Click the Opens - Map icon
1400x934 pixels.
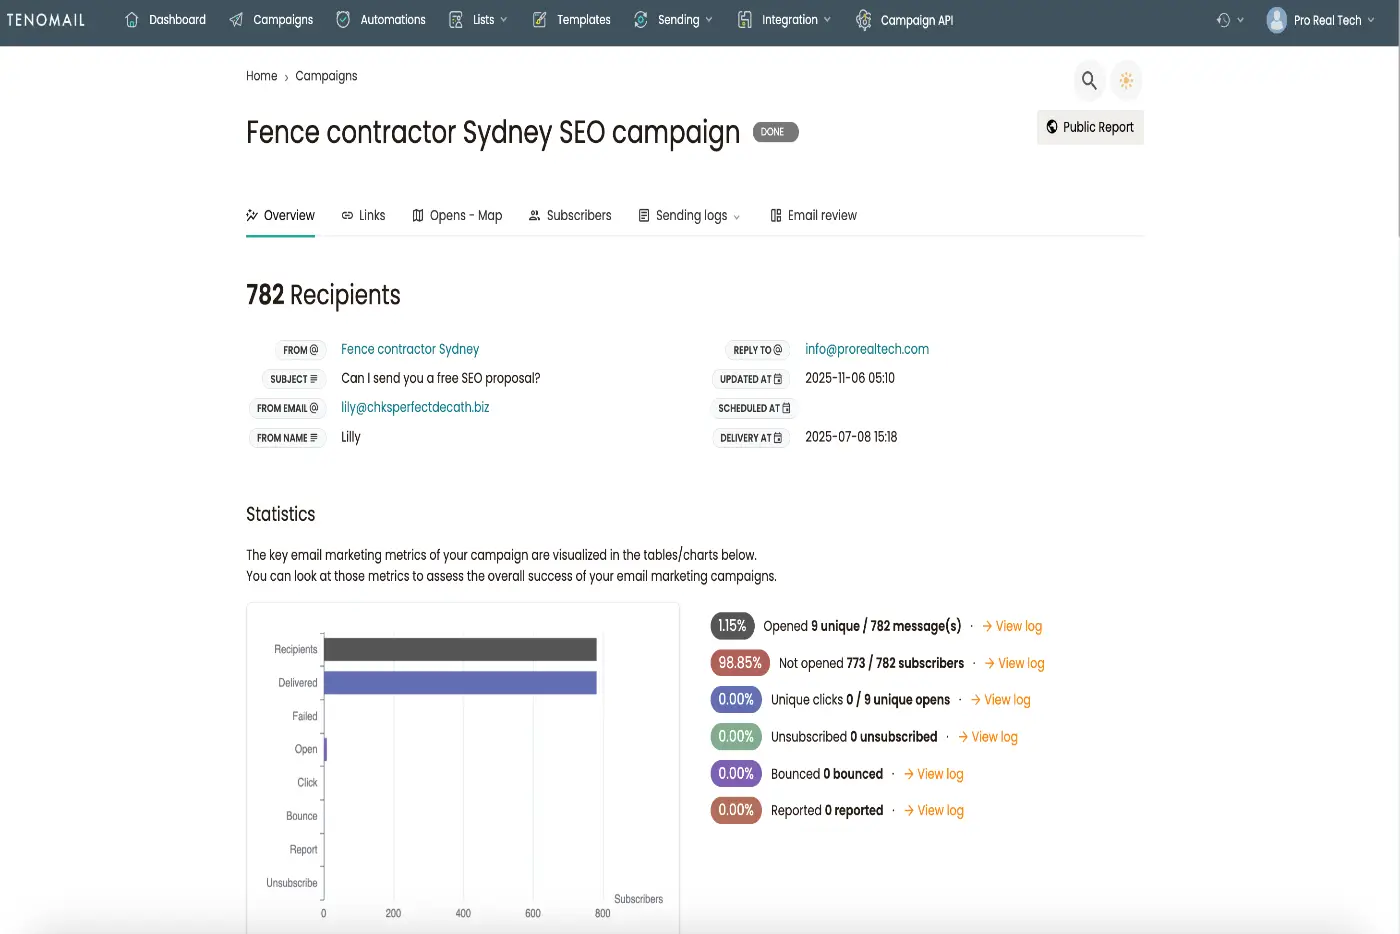coord(418,215)
